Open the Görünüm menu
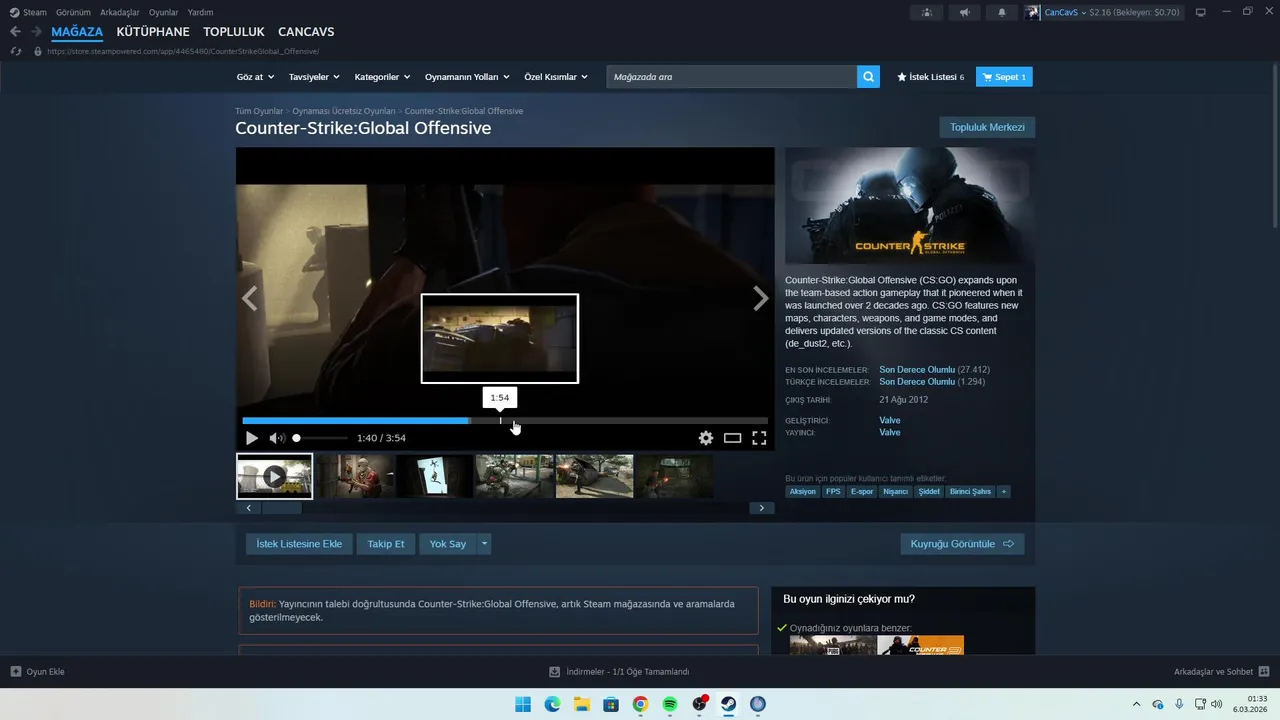 pos(73,12)
